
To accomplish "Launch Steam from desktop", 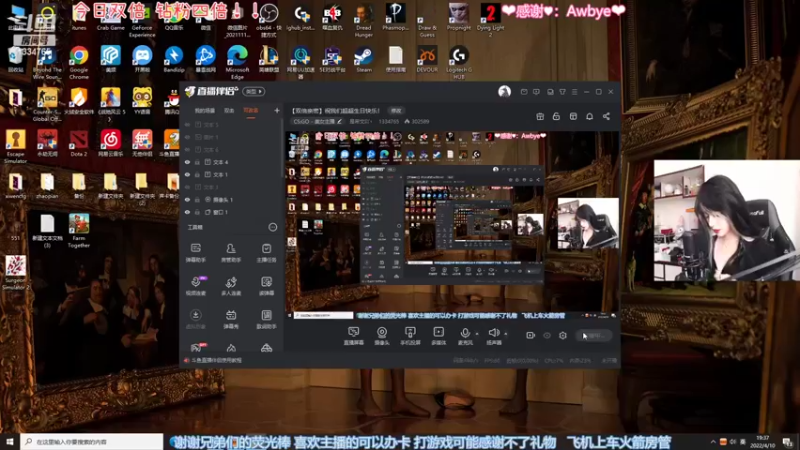I will click(x=364, y=60).
